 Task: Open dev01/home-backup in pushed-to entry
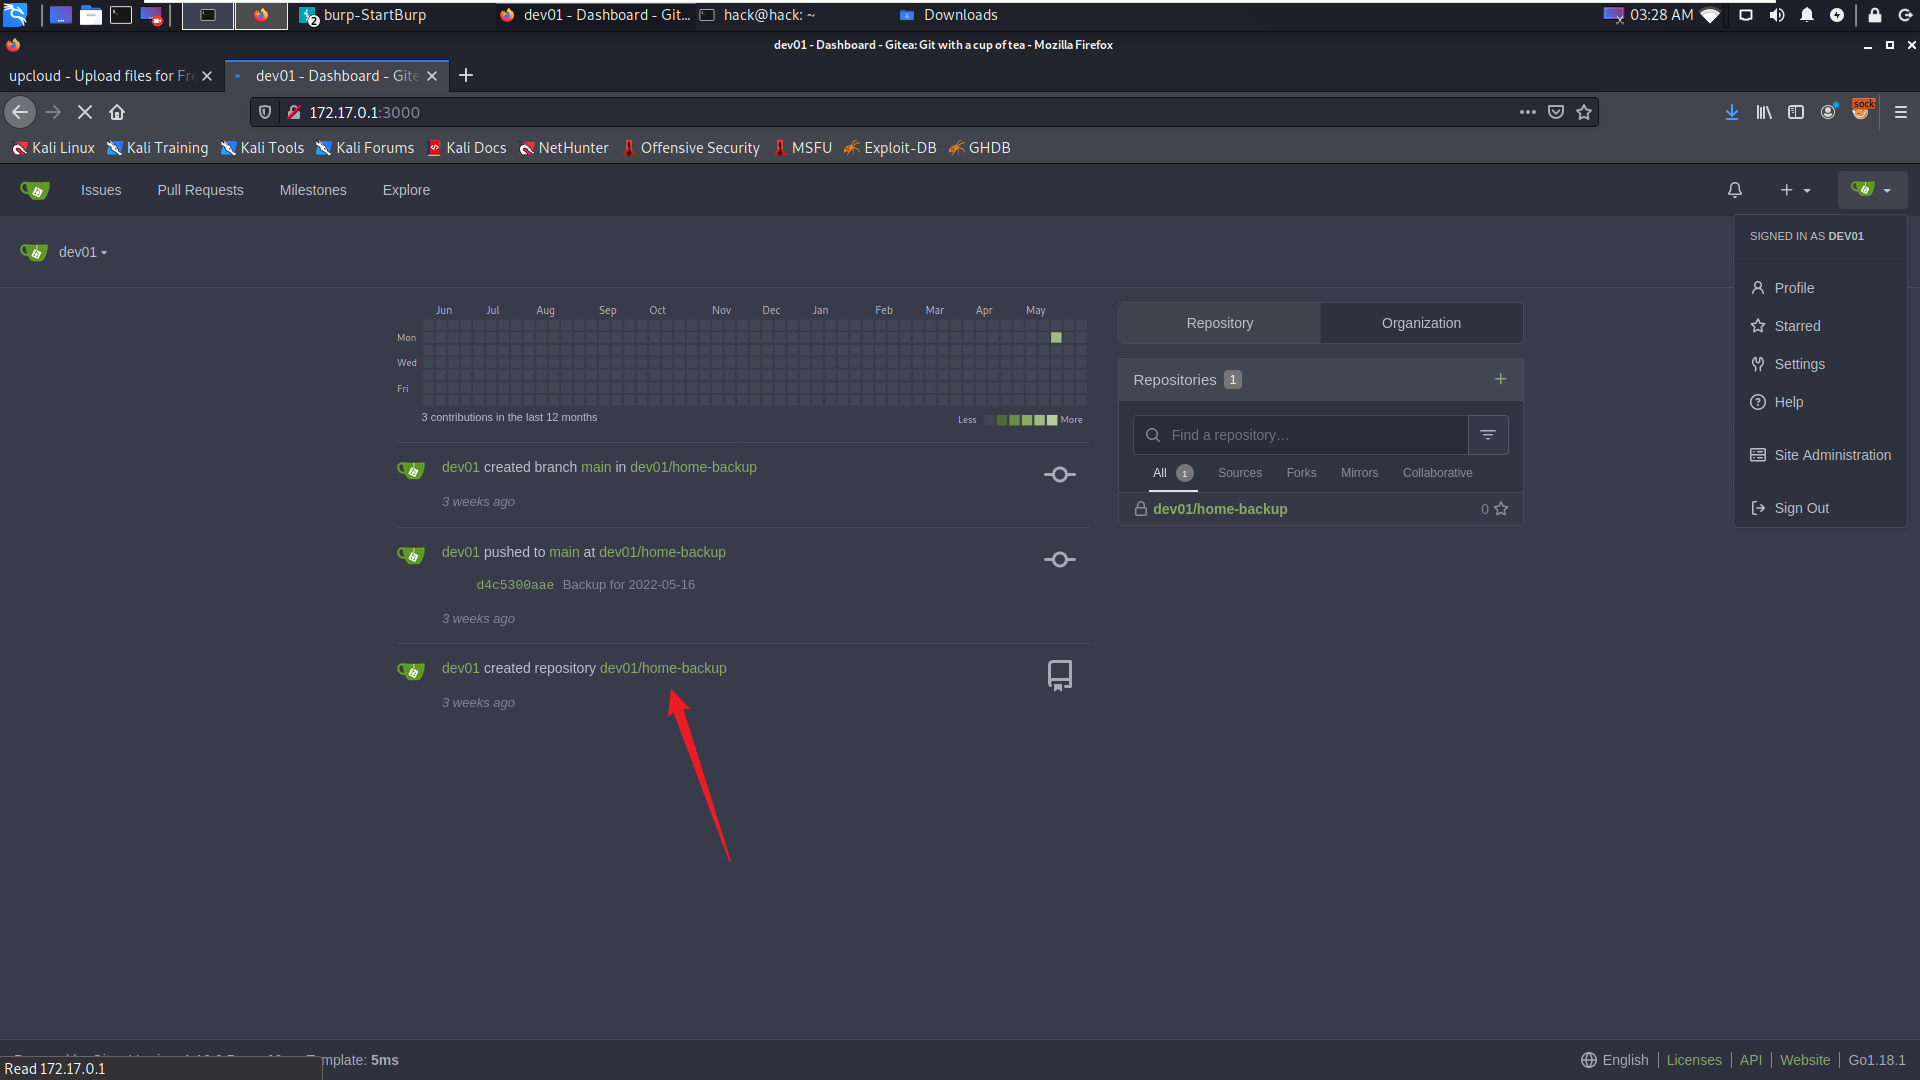(x=662, y=552)
